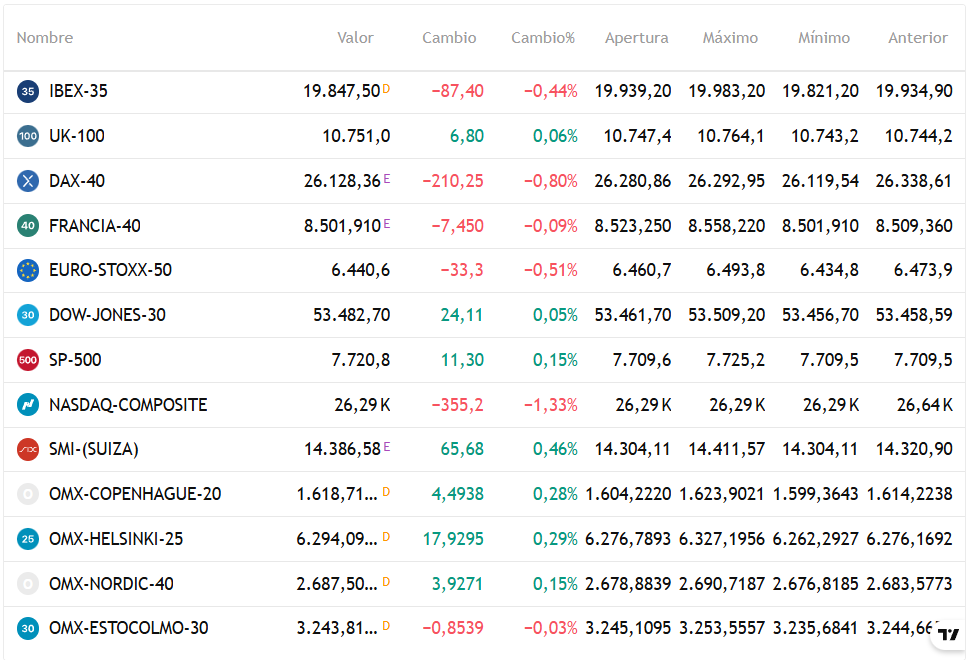This screenshot has height=667, width=975.
Task: Click the OMX-HELSINKI-25 icon
Action: (x=28, y=539)
